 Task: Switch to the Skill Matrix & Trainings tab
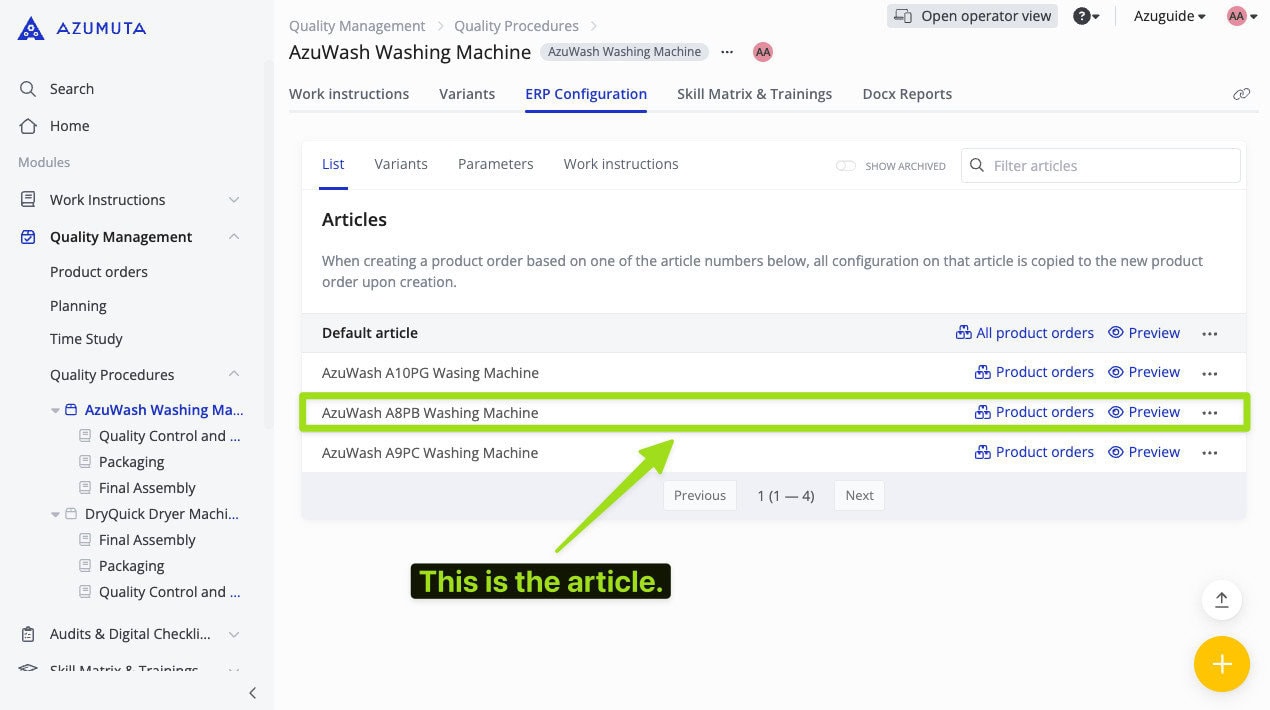(754, 94)
